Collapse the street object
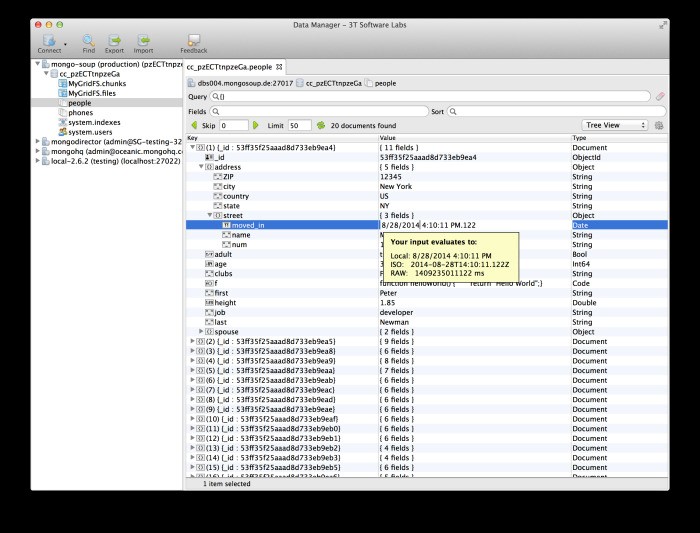Viewport: 700px width, 533px height. coord(210,215)
